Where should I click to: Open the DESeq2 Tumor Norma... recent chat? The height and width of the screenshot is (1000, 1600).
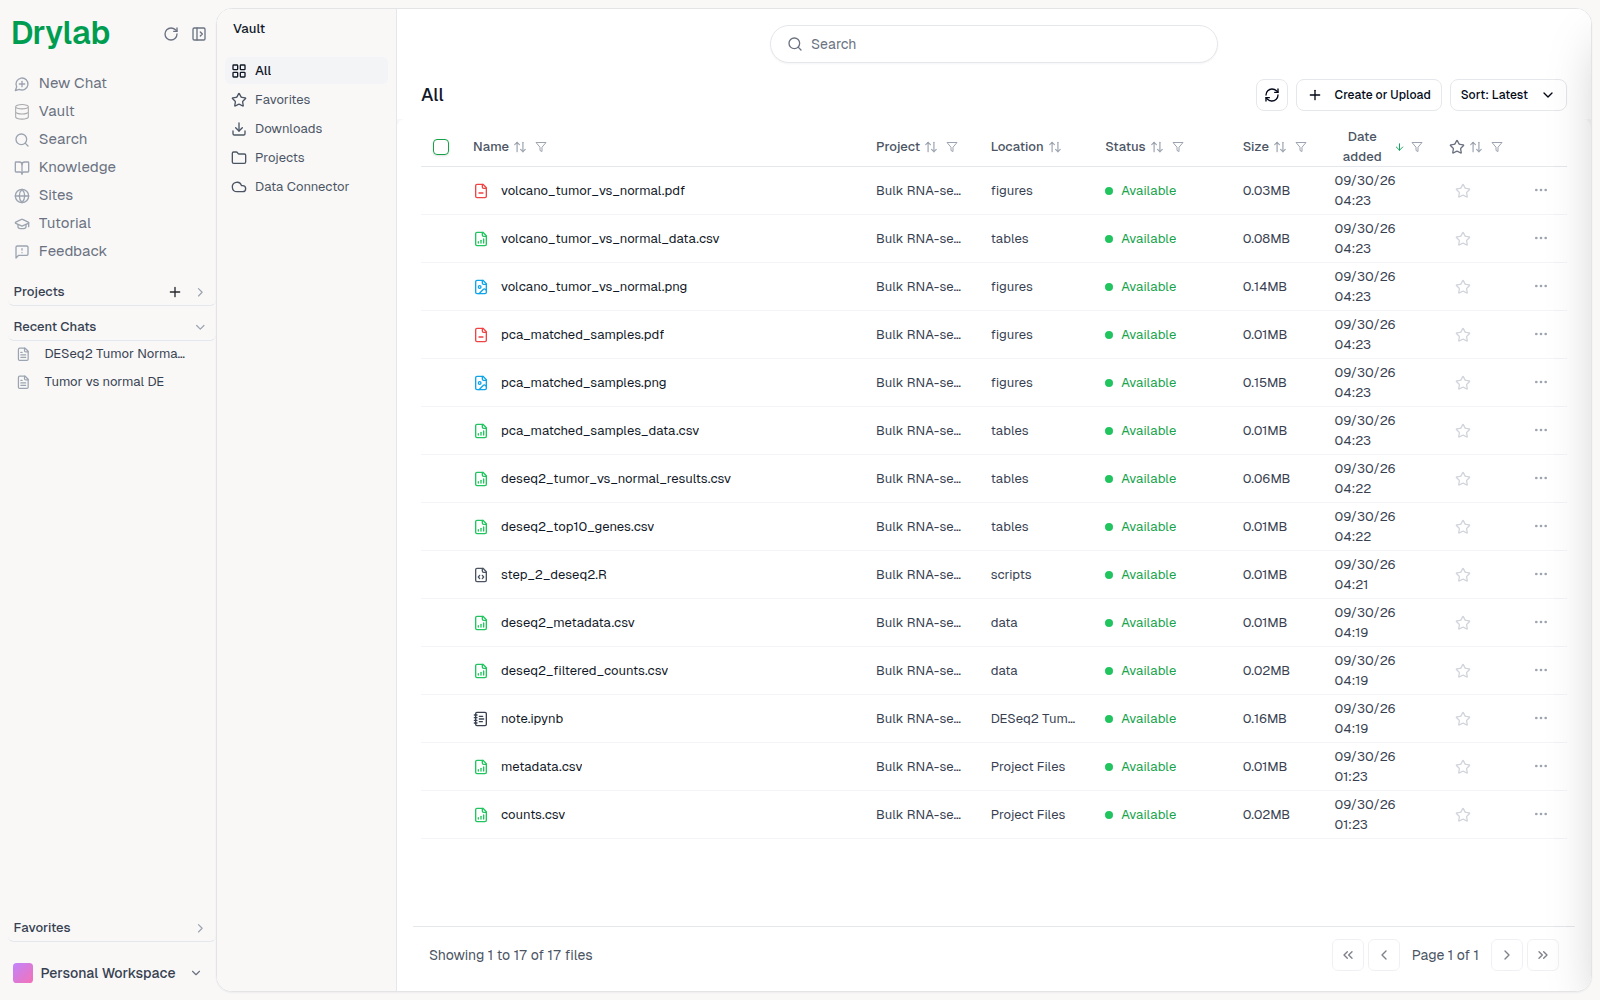[114, 354]
